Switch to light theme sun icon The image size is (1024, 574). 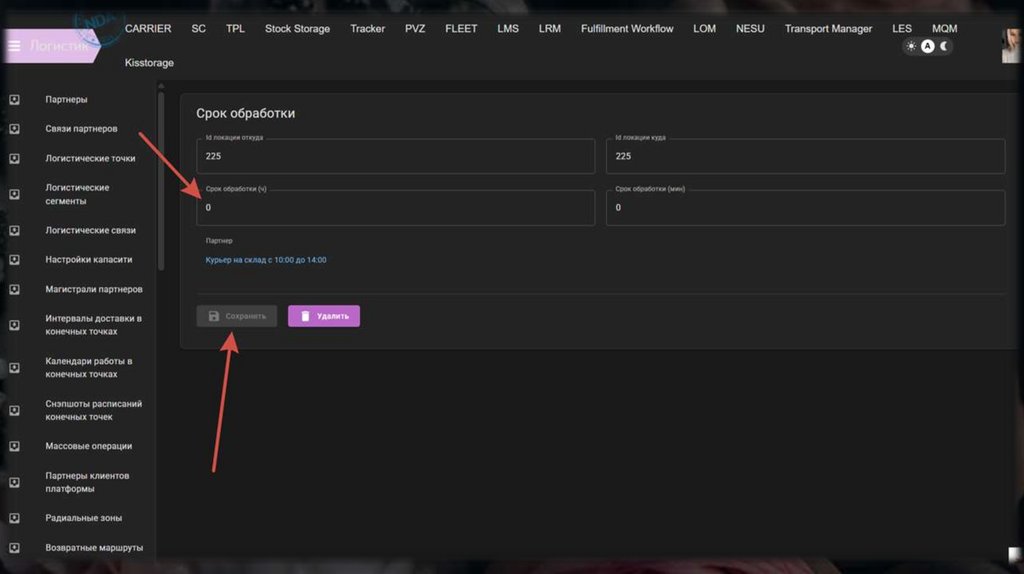tap(911, 46)
